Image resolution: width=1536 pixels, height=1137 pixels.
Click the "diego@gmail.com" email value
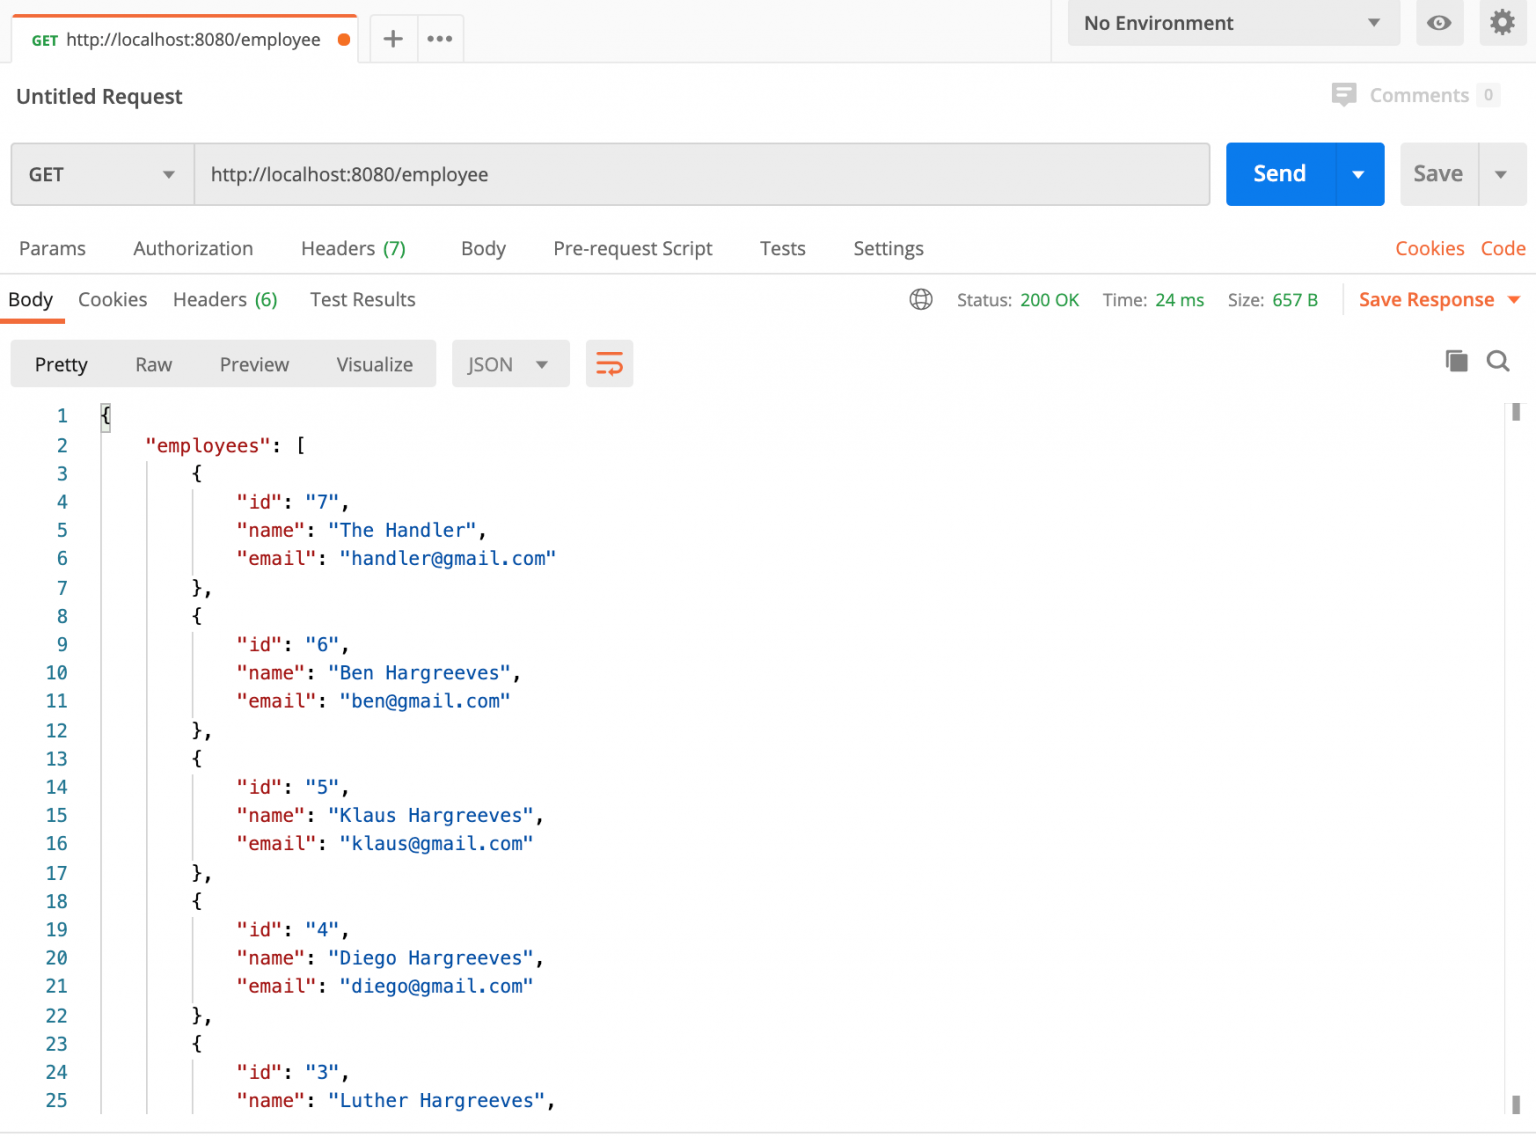pyautogui.click(x=436, y=986)
